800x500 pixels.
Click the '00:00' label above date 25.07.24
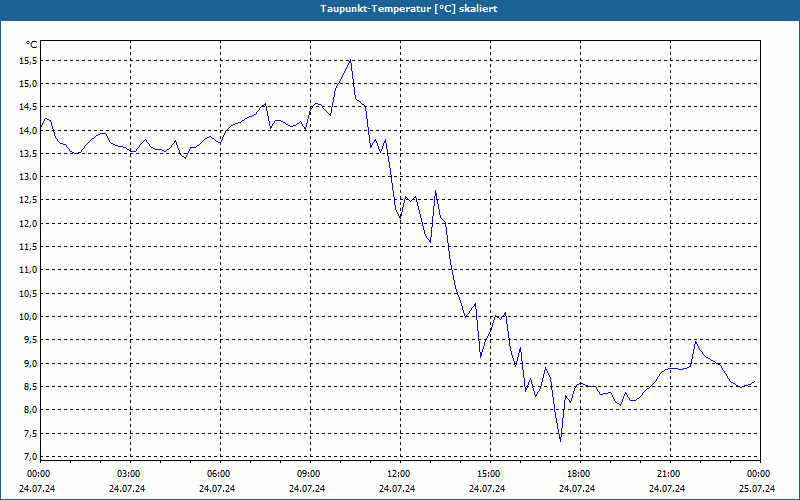click(760, 474)
